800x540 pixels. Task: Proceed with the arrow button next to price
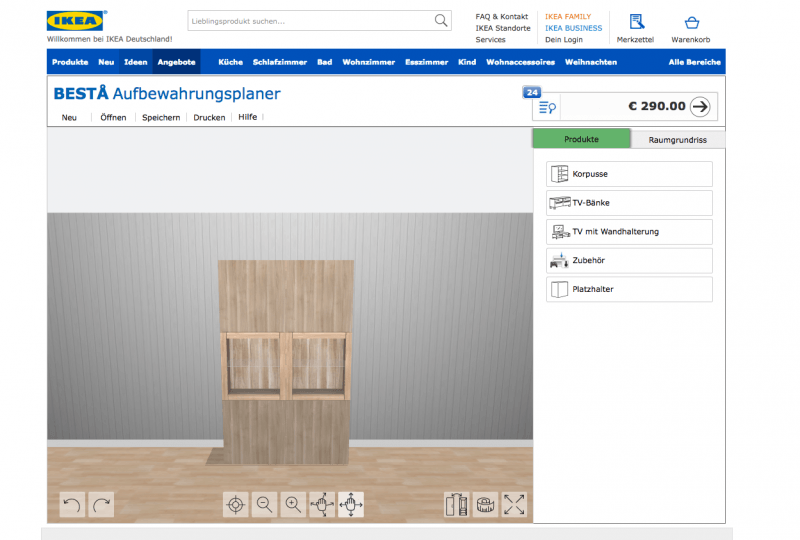tap(700, 106)
